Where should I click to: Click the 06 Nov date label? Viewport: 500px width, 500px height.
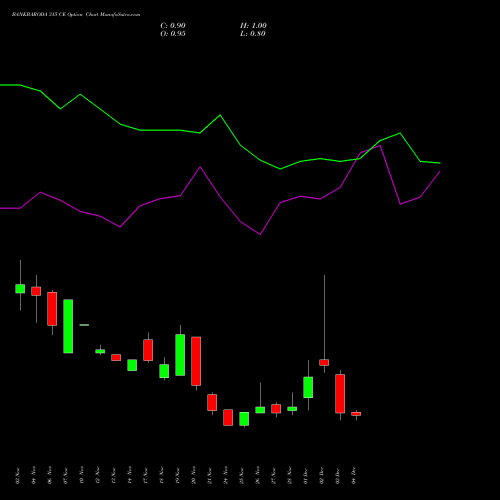tap(50, 476)
